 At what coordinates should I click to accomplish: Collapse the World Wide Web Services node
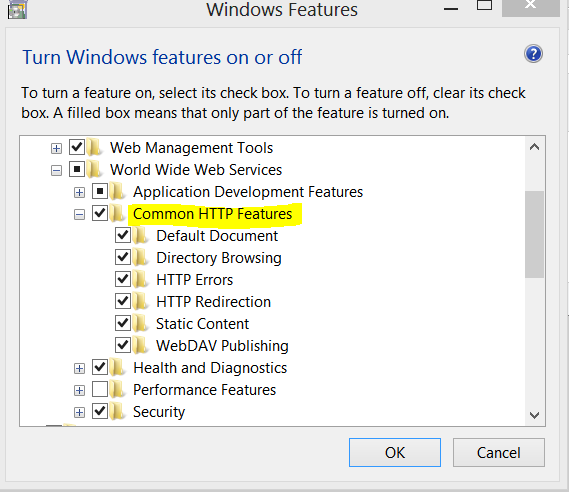coord(56,171)
